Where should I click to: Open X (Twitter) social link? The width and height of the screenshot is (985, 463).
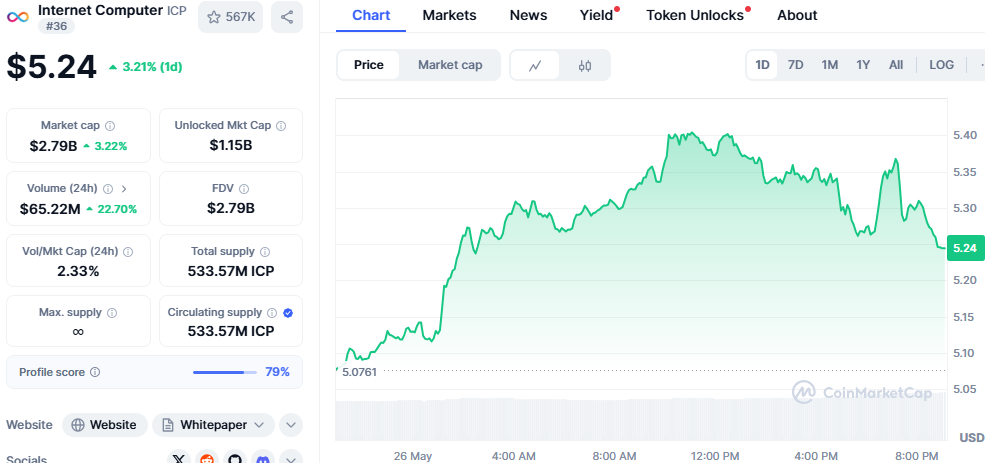tap(180, 459)
